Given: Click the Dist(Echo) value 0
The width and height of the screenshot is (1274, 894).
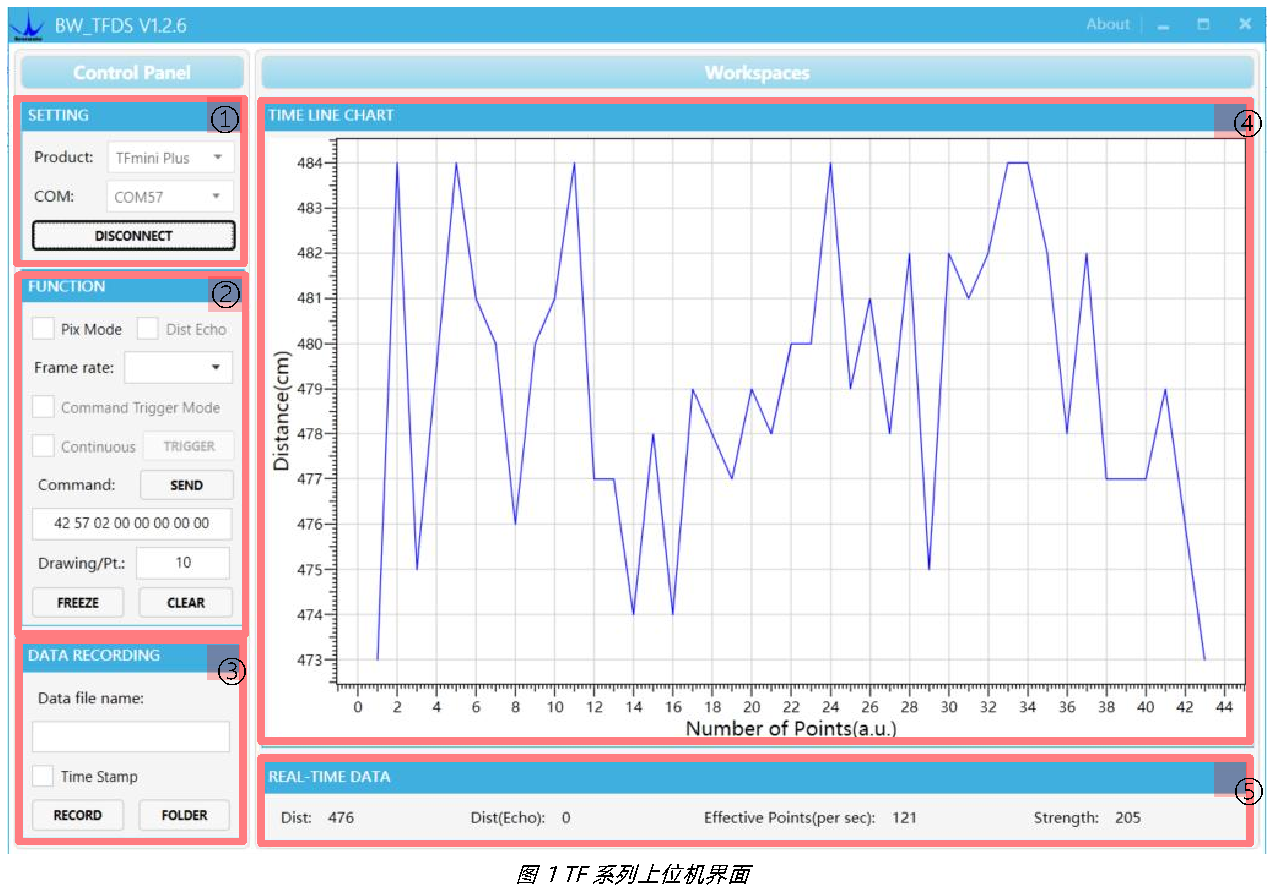Looking at the screenshot, I should coord(566,818).
